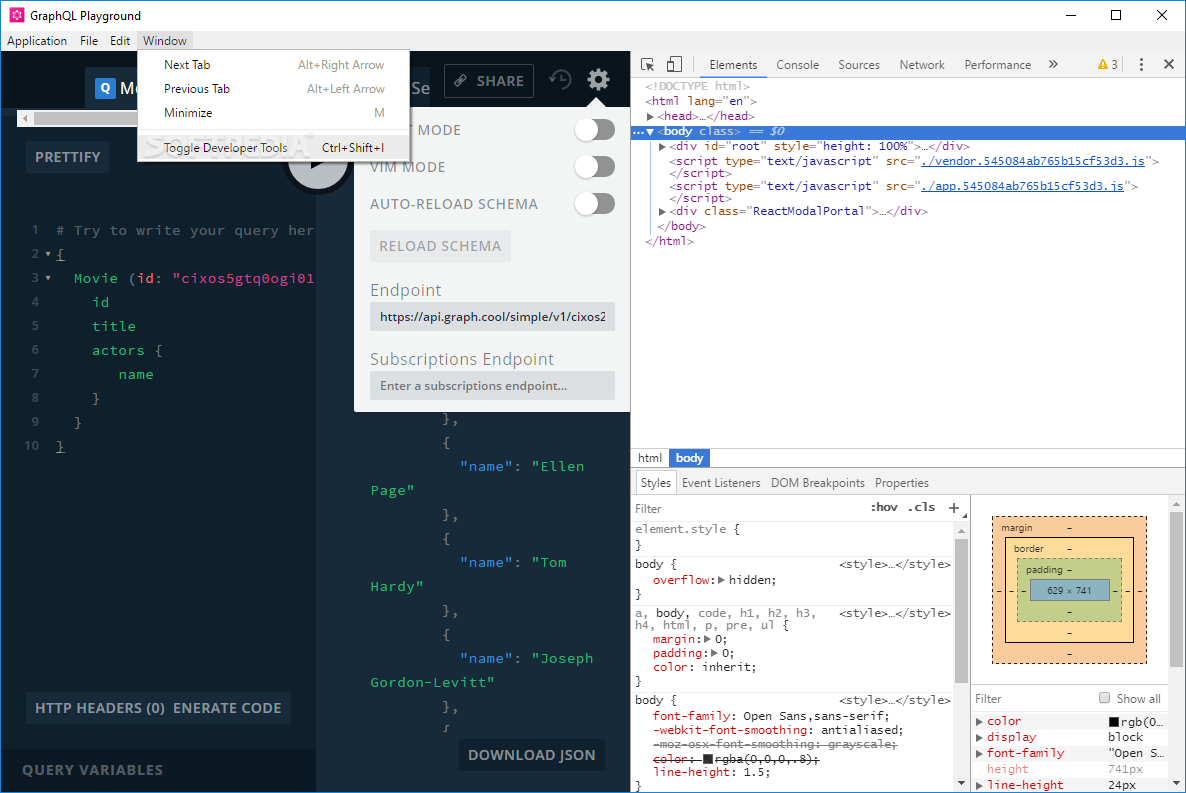This screenshot has width=1186, height=793.
Task: Select Toggle Developer Tools entry
Action: point(274,148)
